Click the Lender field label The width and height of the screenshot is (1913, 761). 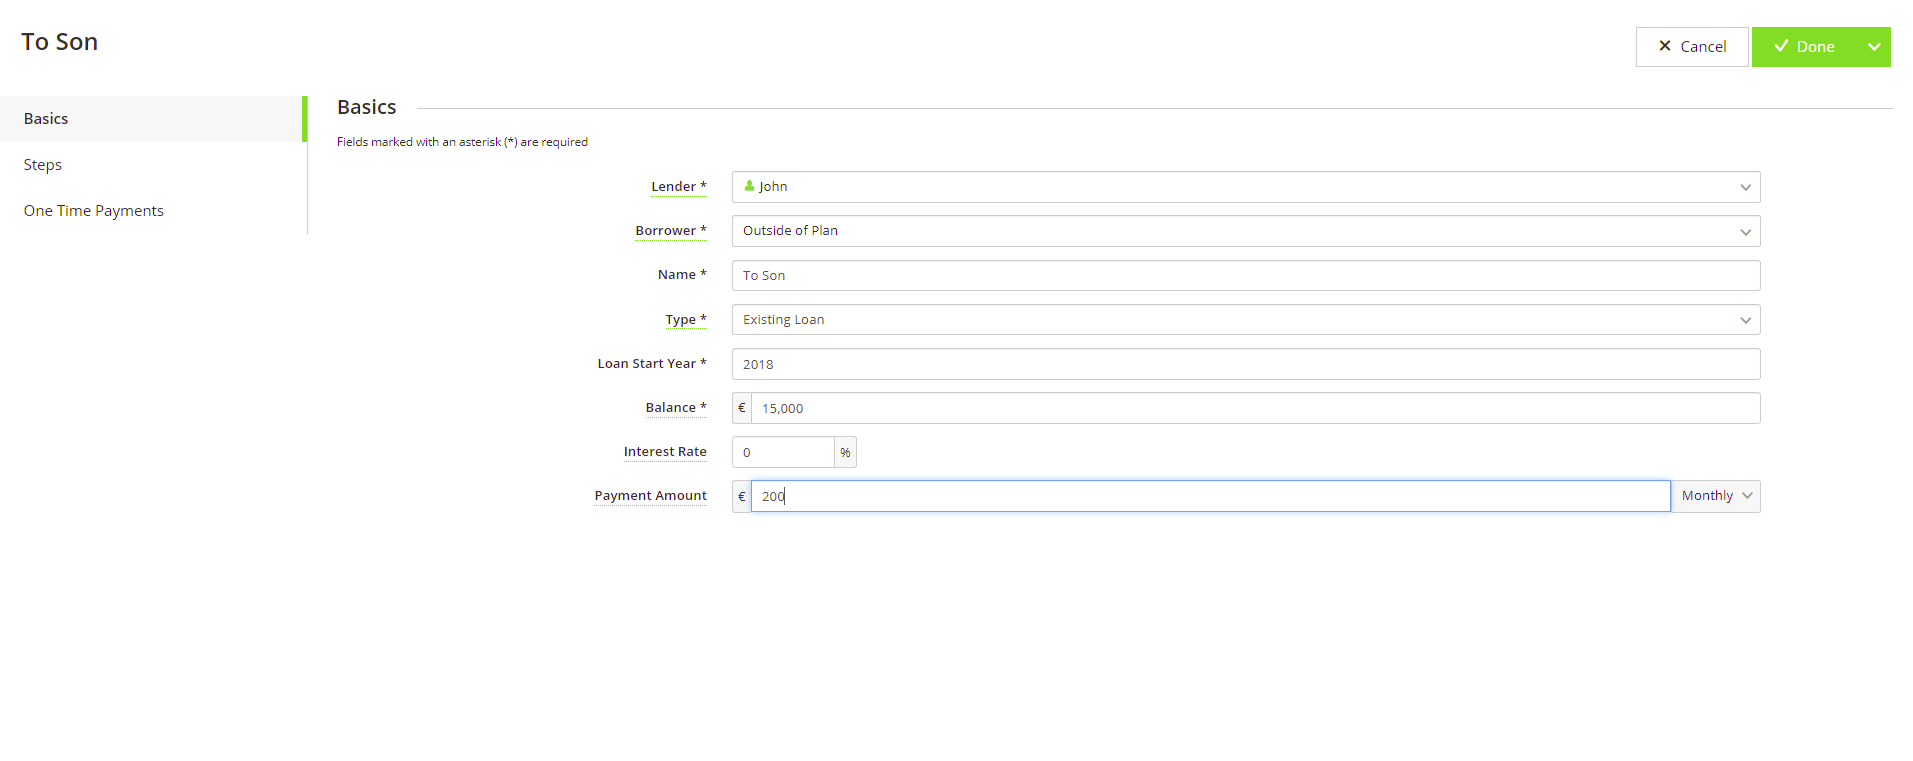[x=678, y=187]
